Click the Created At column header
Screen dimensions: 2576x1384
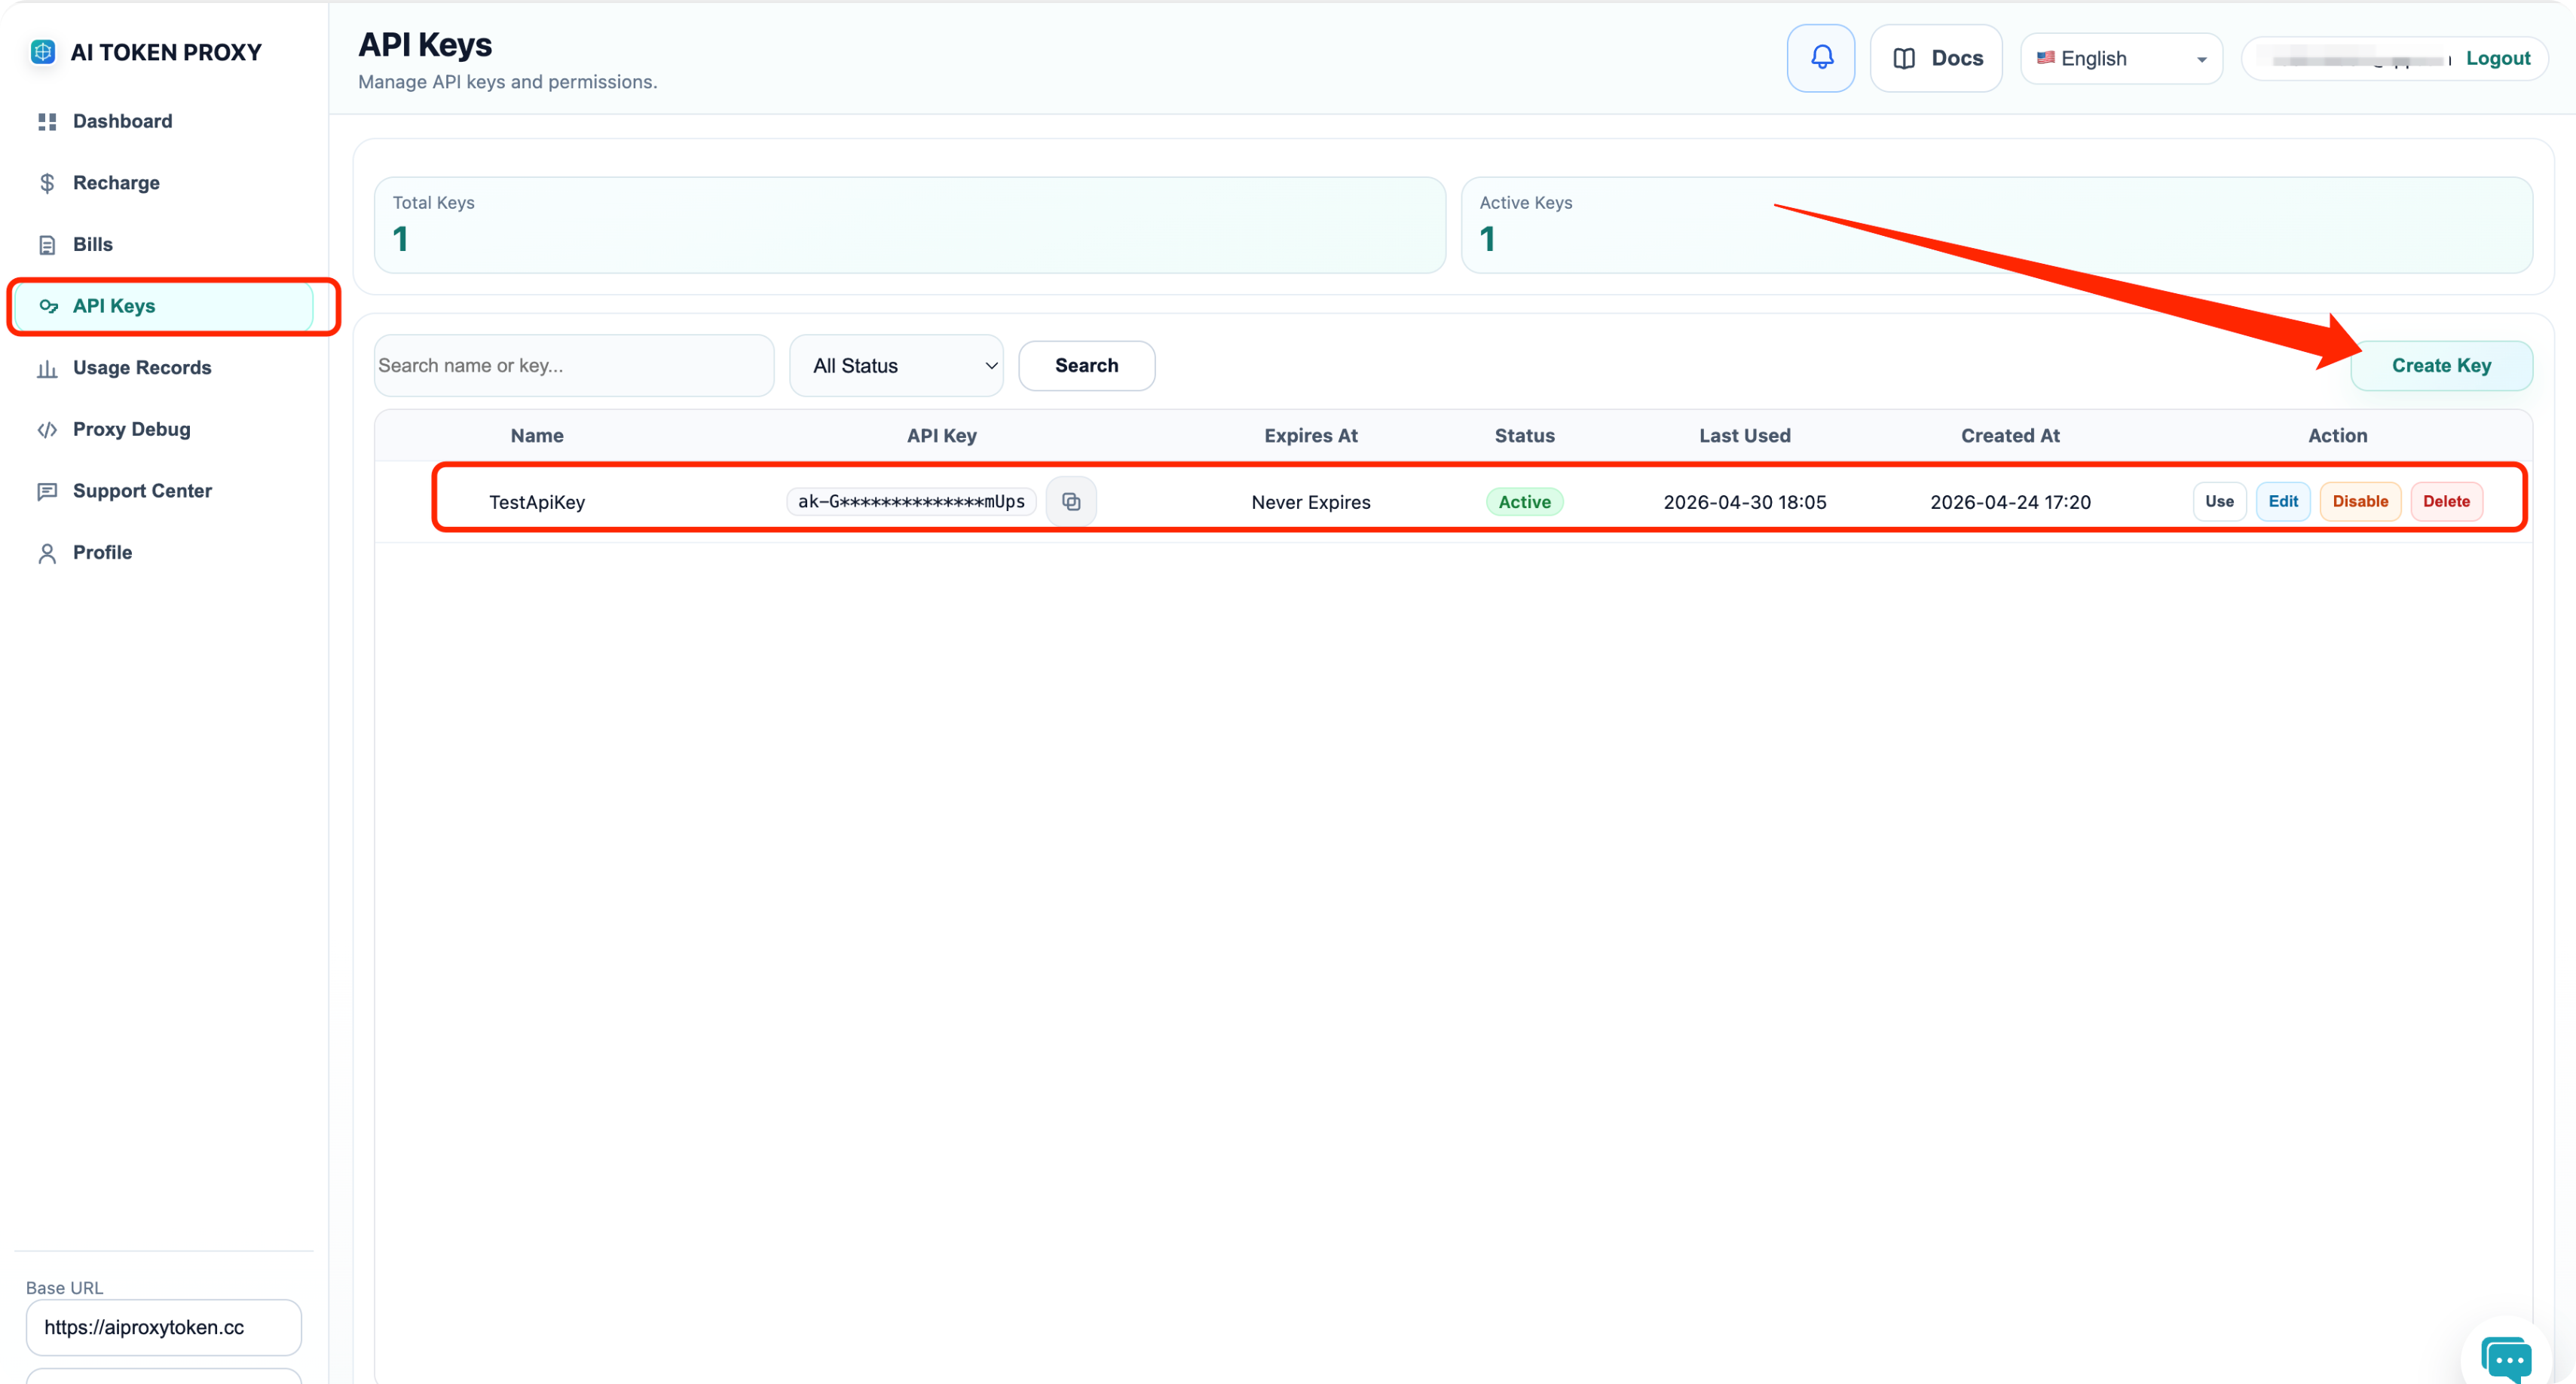(2010, 436)
